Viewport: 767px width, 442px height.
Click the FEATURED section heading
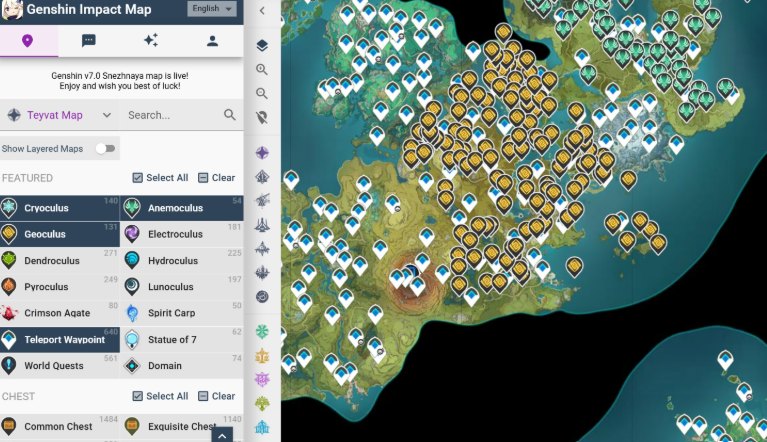tap(27, 178)
